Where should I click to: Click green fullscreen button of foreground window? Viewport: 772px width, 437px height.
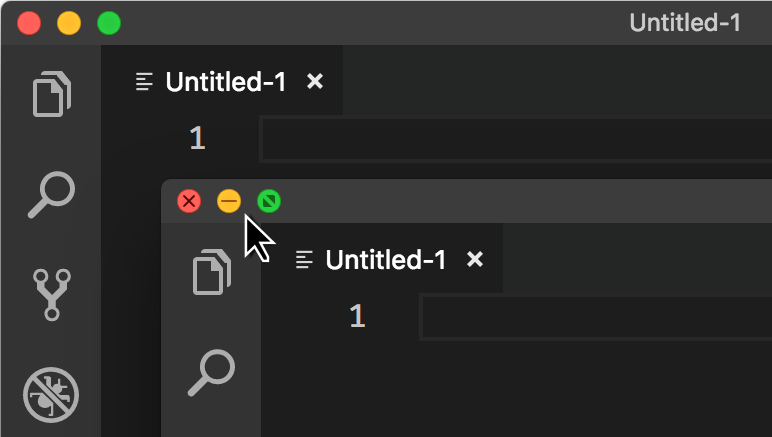coord(269,201)
